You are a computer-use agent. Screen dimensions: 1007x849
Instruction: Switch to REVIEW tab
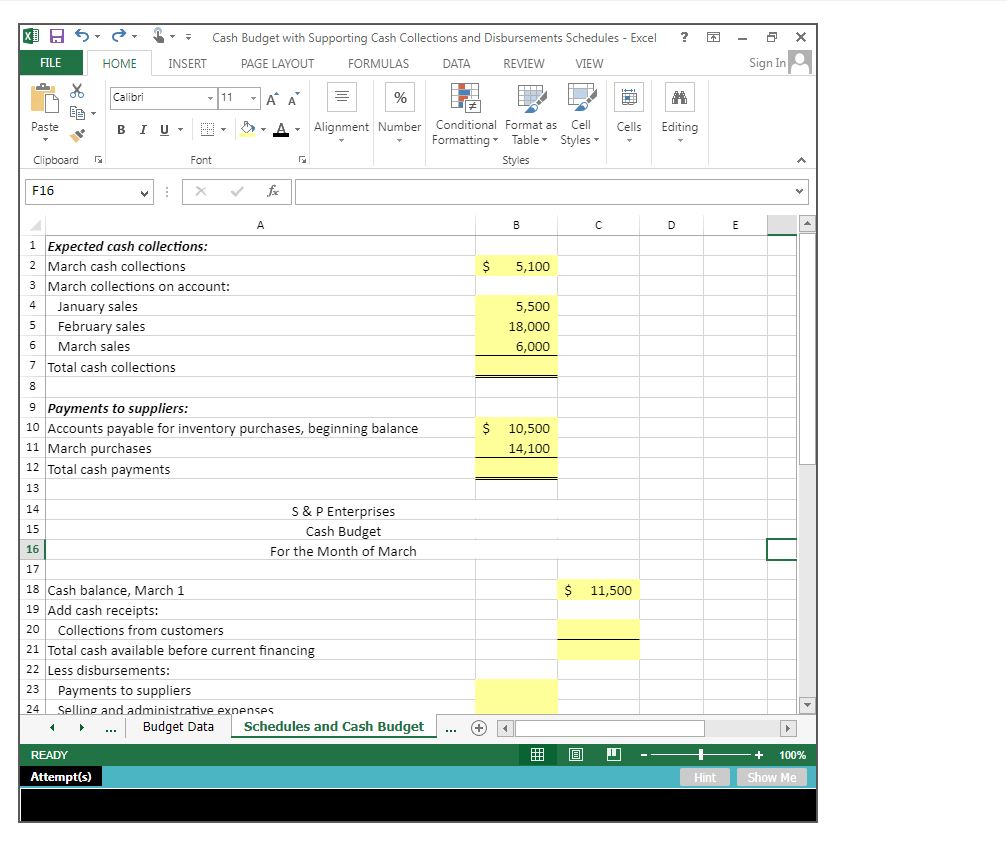coord(523,64)
